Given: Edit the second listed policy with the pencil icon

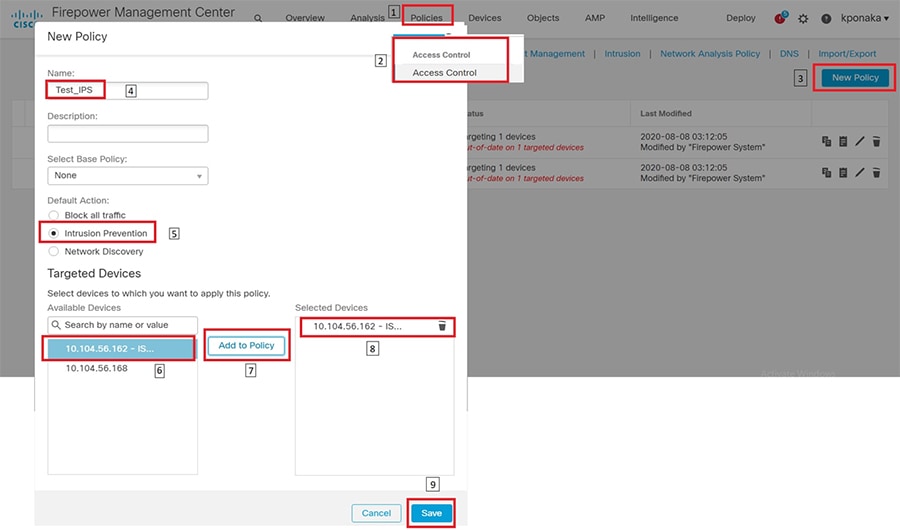Looking at the screenshot, I should (860, 172).
